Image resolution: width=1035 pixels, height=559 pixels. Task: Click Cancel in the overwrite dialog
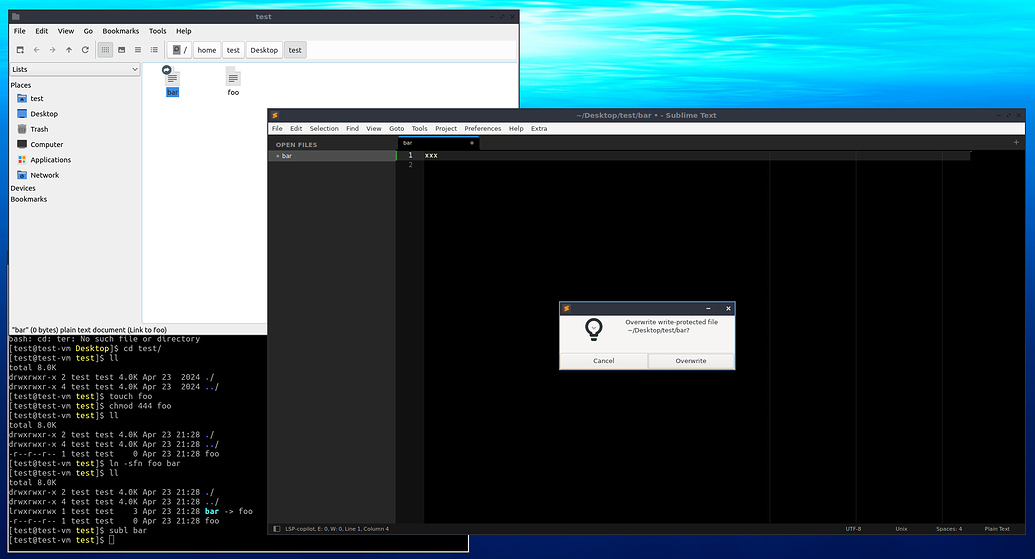(x=603, y=360)
